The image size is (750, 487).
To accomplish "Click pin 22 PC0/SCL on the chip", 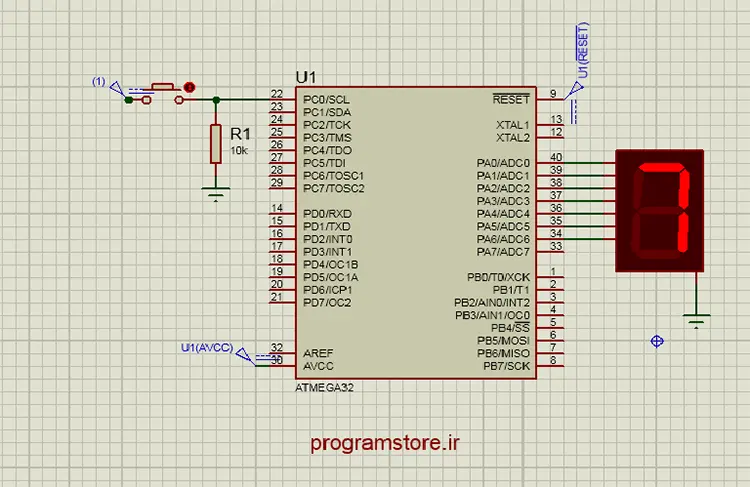I will tap(282, 100).
